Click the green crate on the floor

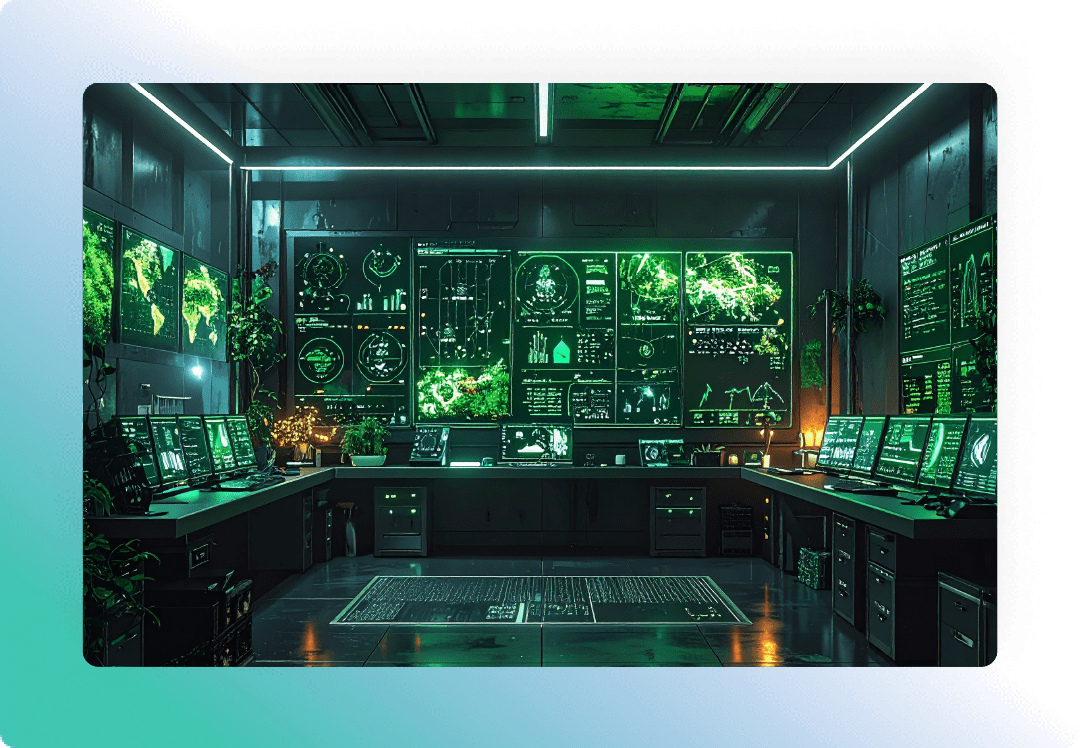[x=814, y=567]
